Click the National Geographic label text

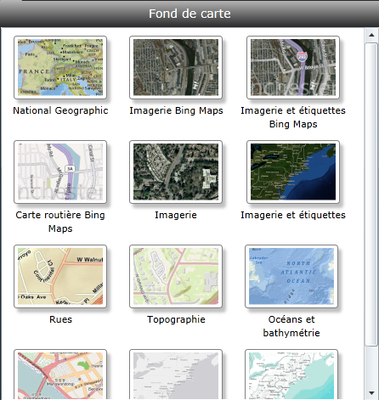(x=60, y=111)
